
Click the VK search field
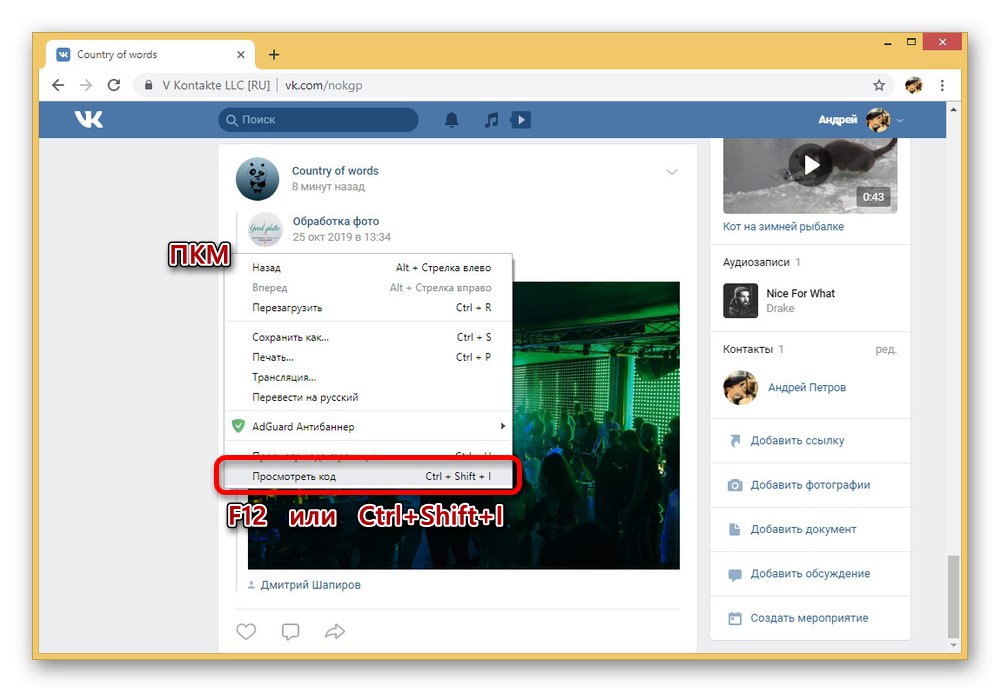pyautogui.click(x=318, y=119)
